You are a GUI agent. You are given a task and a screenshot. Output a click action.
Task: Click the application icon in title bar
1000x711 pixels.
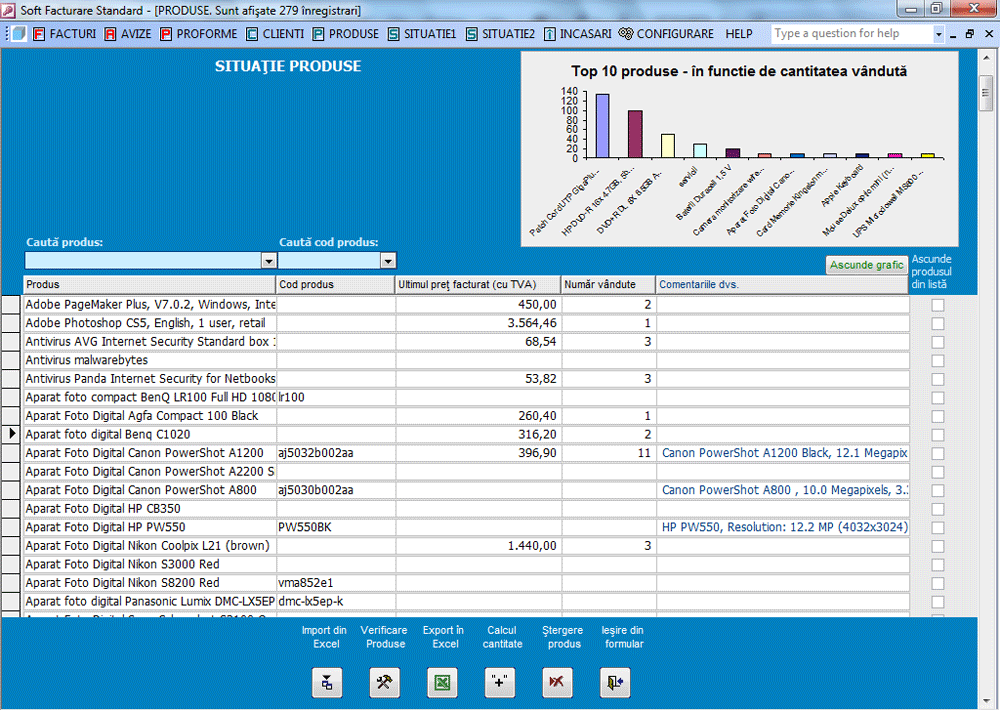(8, 10)
